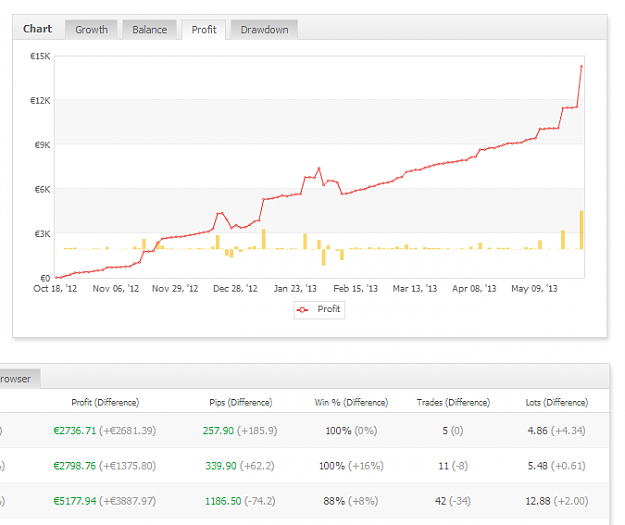The width and height of the screenshot is (625, 525).
Task: Click the tallest yellow bar at chart's right end
Action: [x=582, y=230]
